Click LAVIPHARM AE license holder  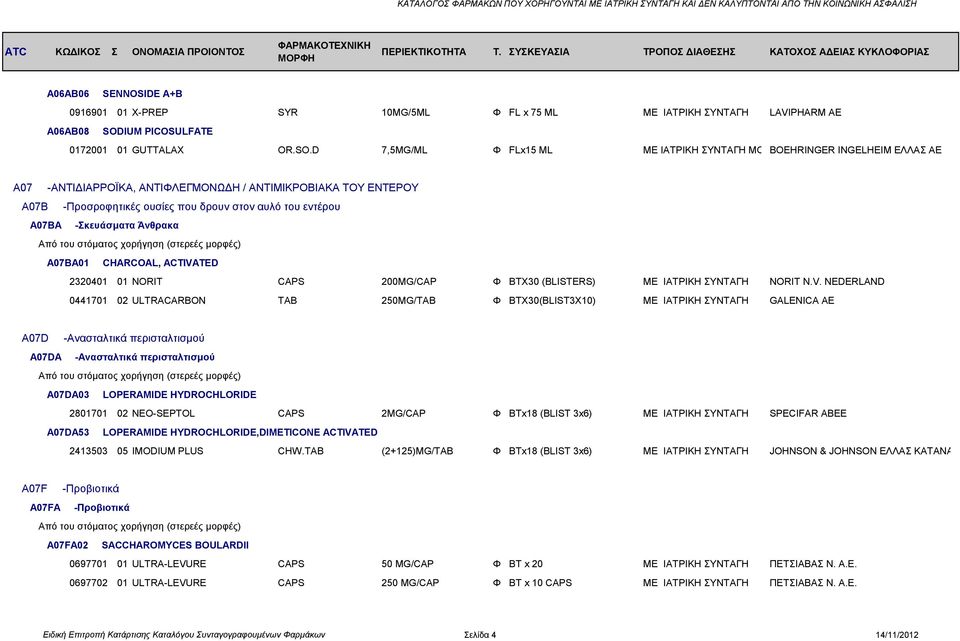coord(805,113)
